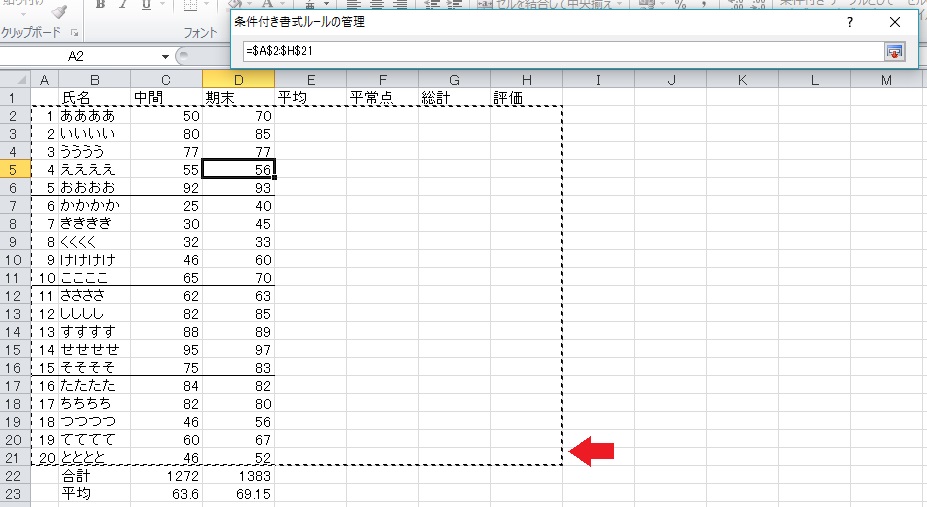
Task: Click the 総計 header cell
Action: pos(454,98)
